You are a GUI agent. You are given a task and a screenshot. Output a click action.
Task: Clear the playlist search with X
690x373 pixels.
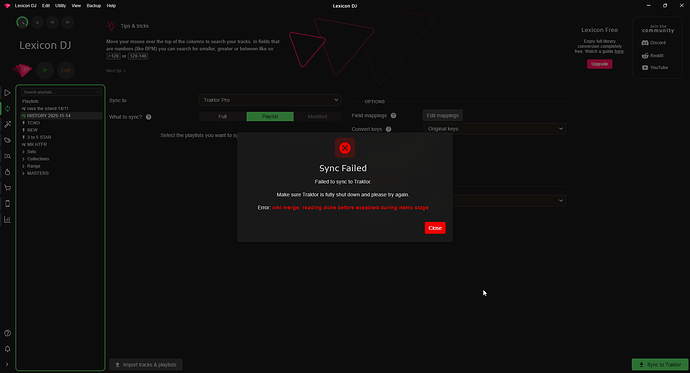click(98, 92)
